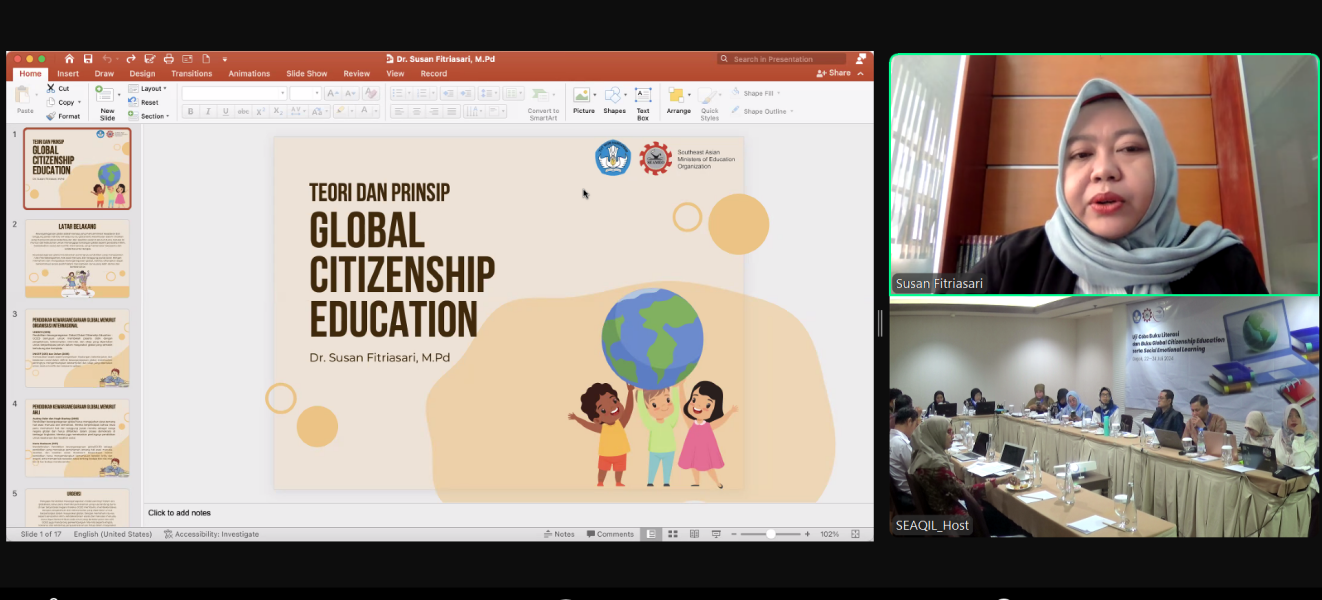Adjust the zoom slider in status bar
The height and width of the screenshot is (600, 1322).
coord(771,534)
